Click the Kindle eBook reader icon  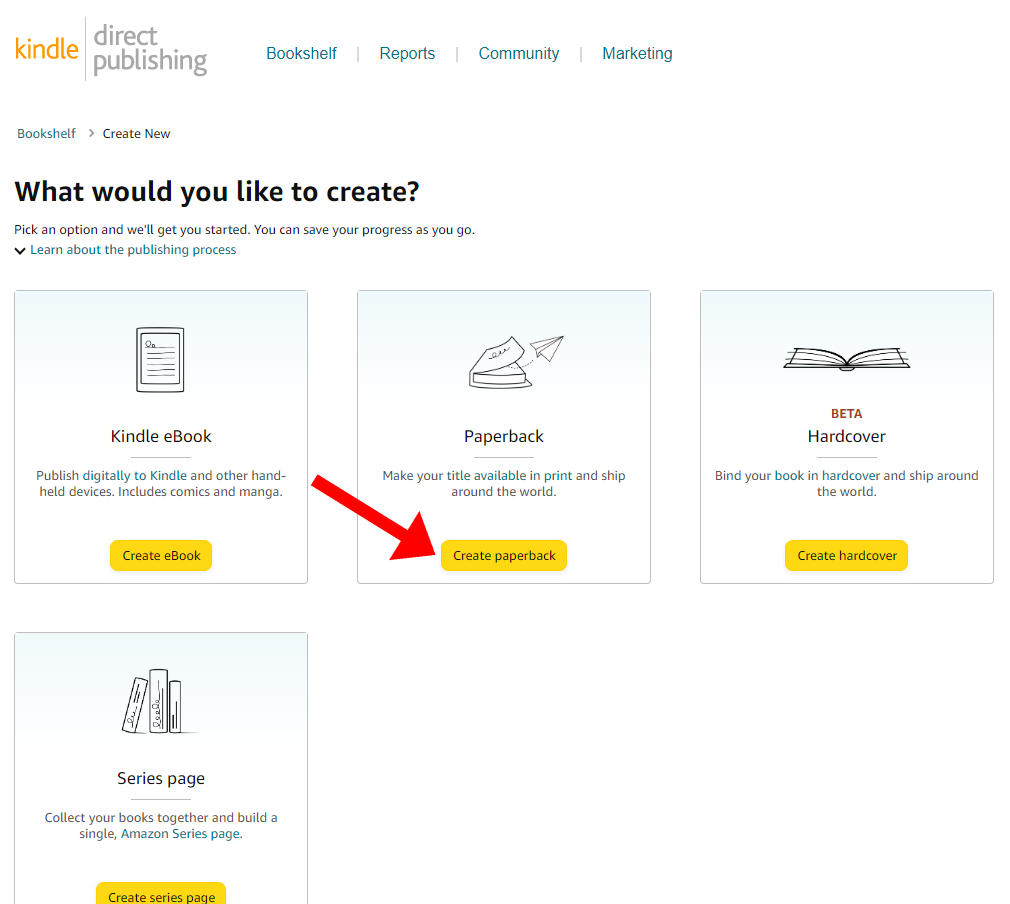point(160,360)
